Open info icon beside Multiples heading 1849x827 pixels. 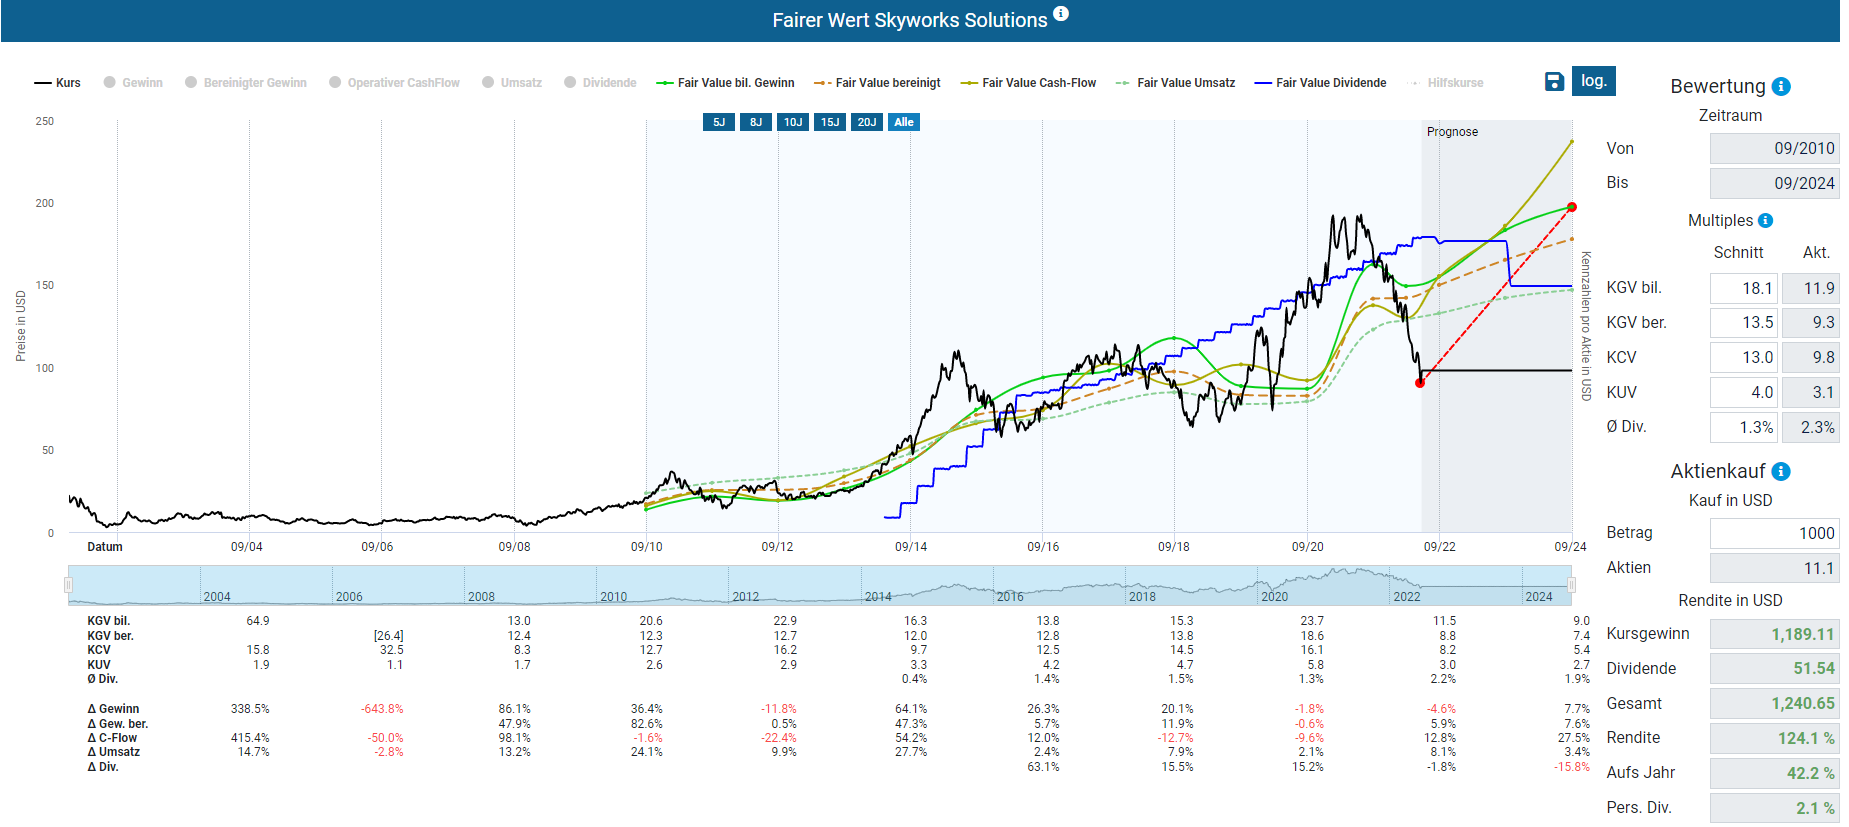tap(1765, 221)
